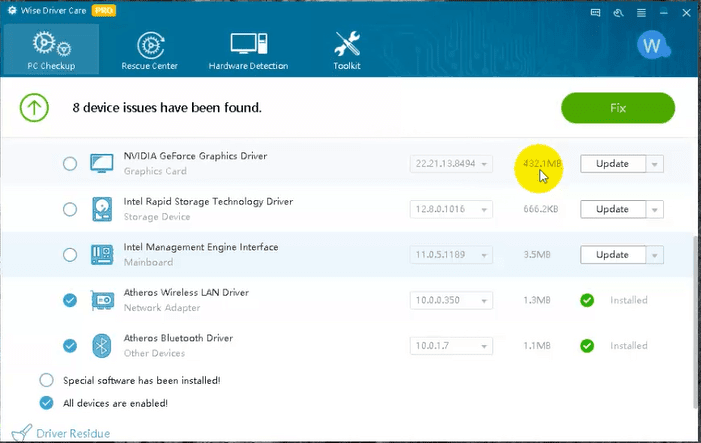Minimize the Wise Driver Care window
701x443 pixels.
(x=664, y=13)
